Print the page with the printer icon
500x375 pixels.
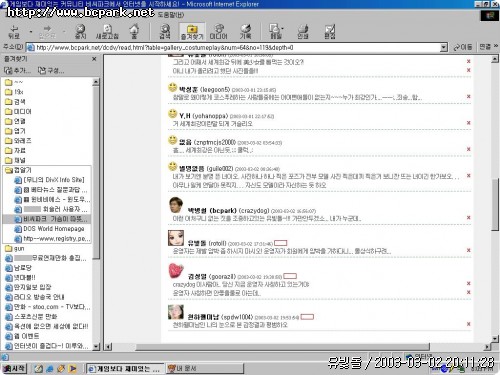303,32
